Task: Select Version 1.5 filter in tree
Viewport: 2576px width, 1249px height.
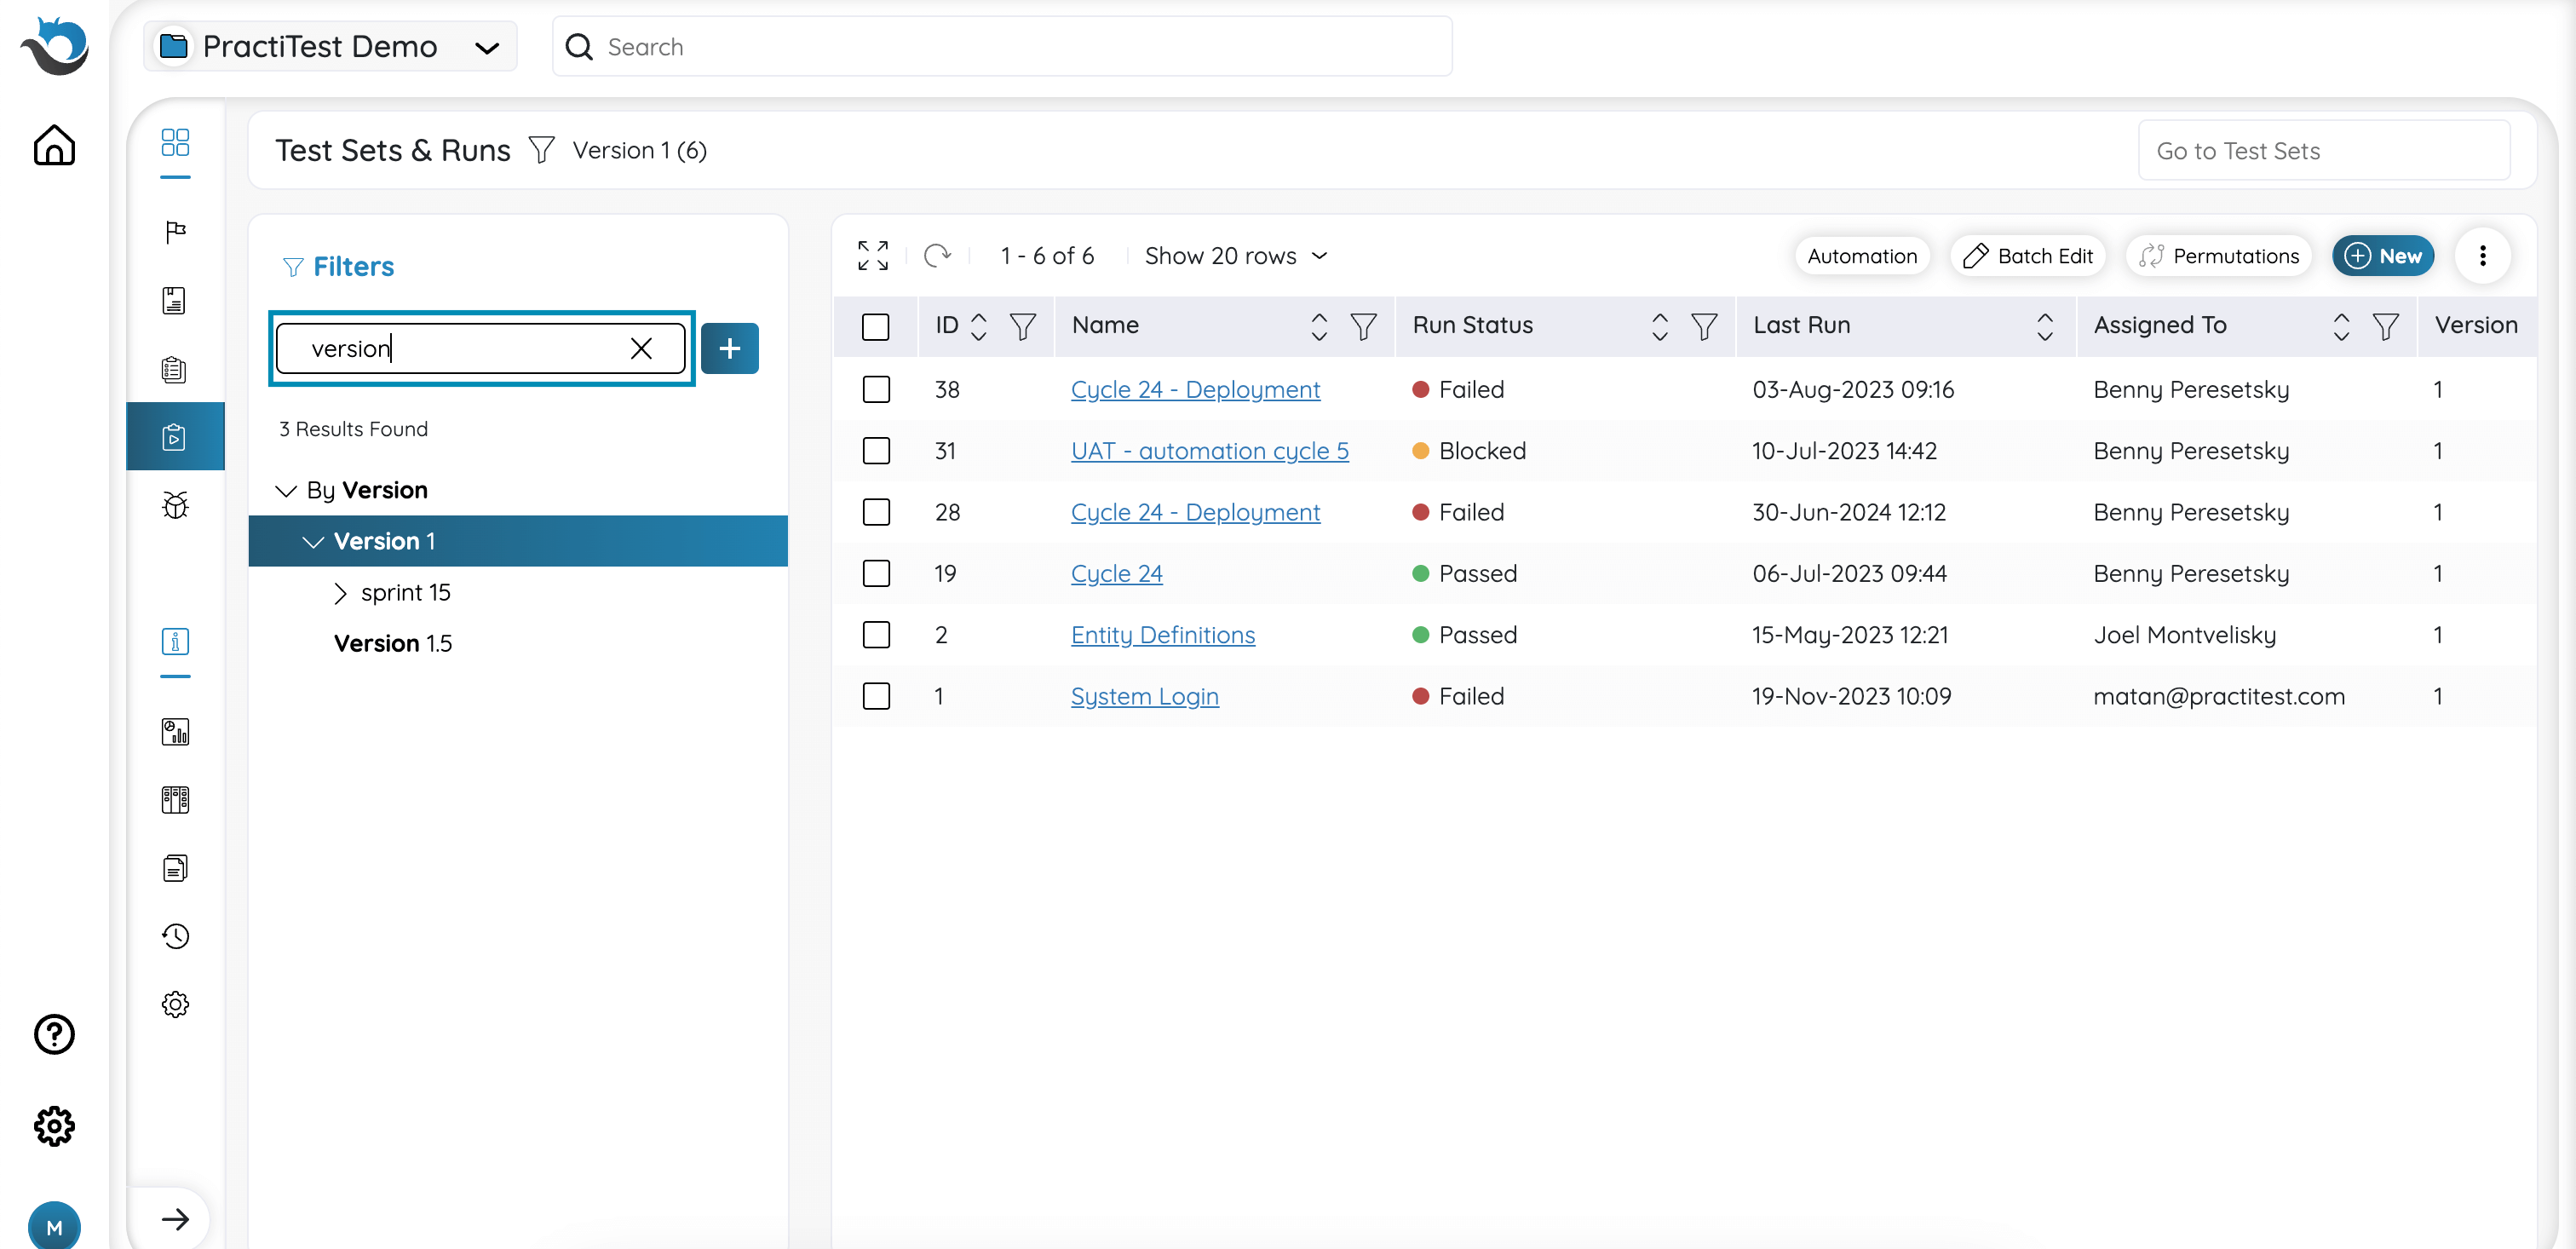Action: (392, 644)
